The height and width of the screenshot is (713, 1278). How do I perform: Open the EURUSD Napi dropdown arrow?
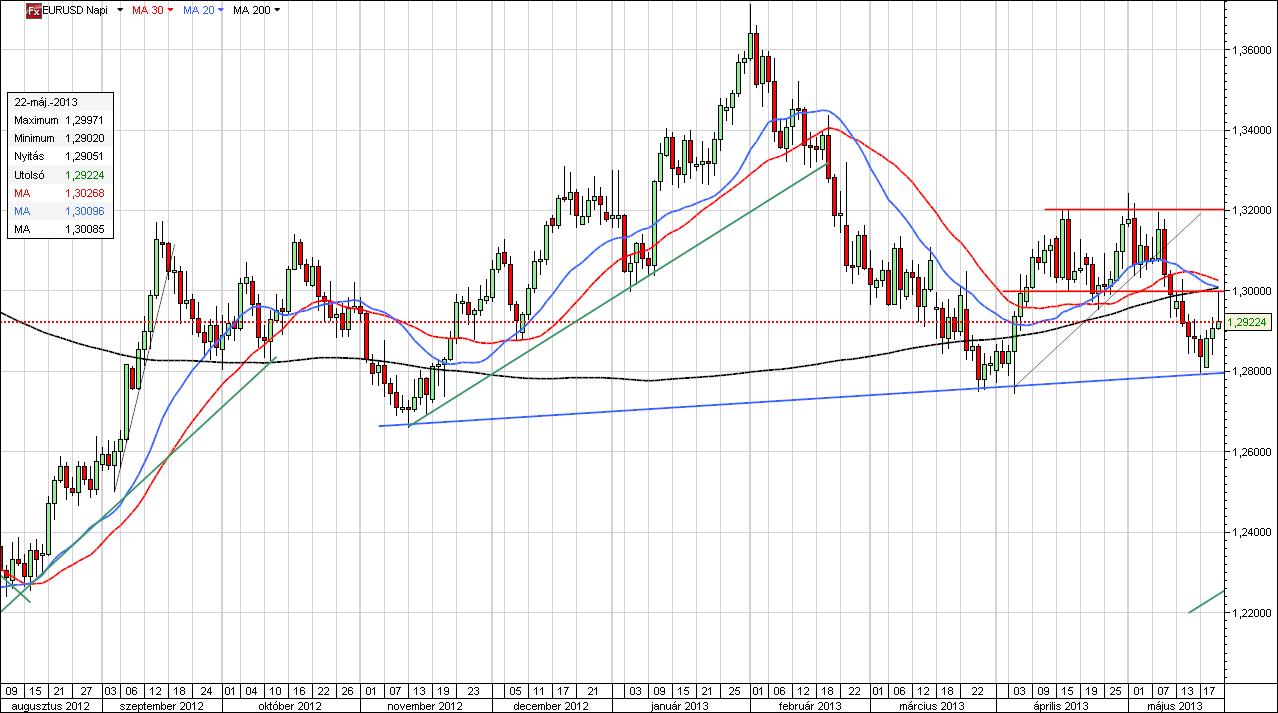(x=120, y=10)
